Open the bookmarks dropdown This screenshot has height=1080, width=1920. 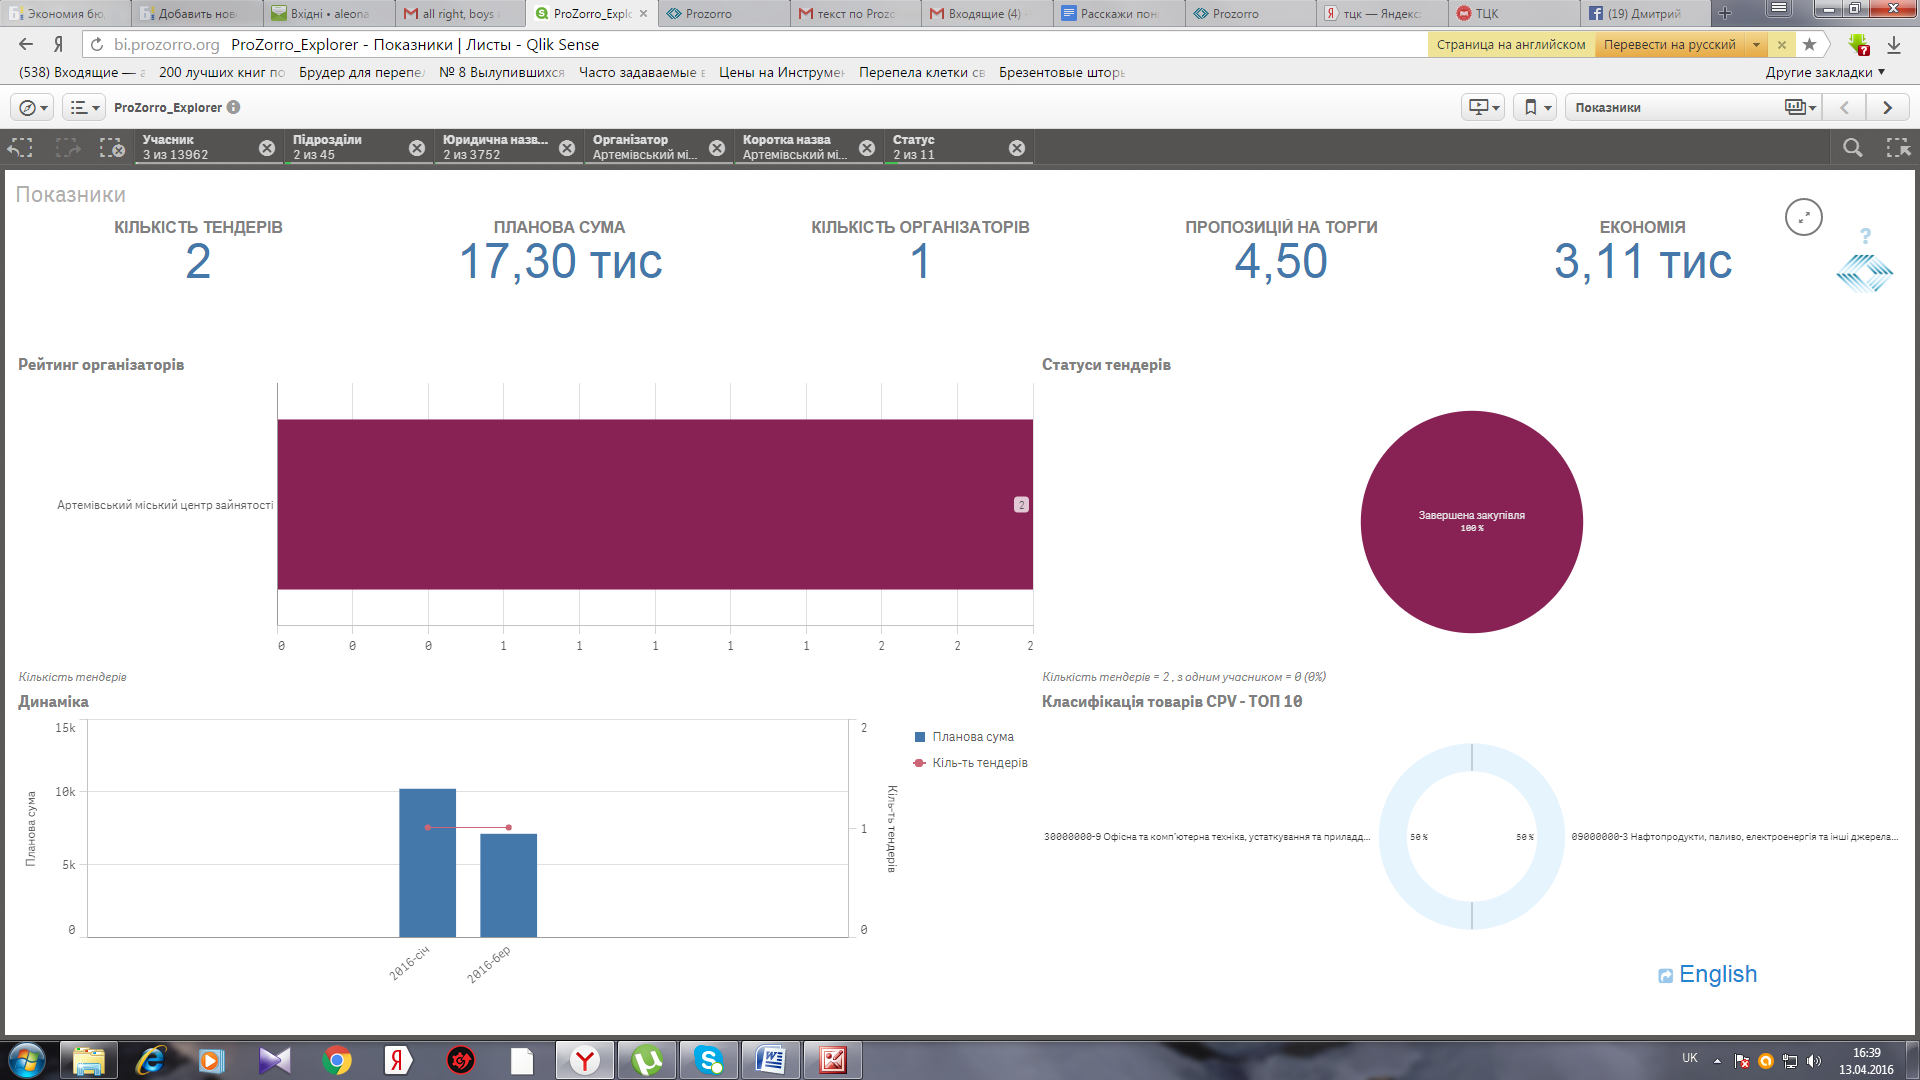(x=1535, y=108)
